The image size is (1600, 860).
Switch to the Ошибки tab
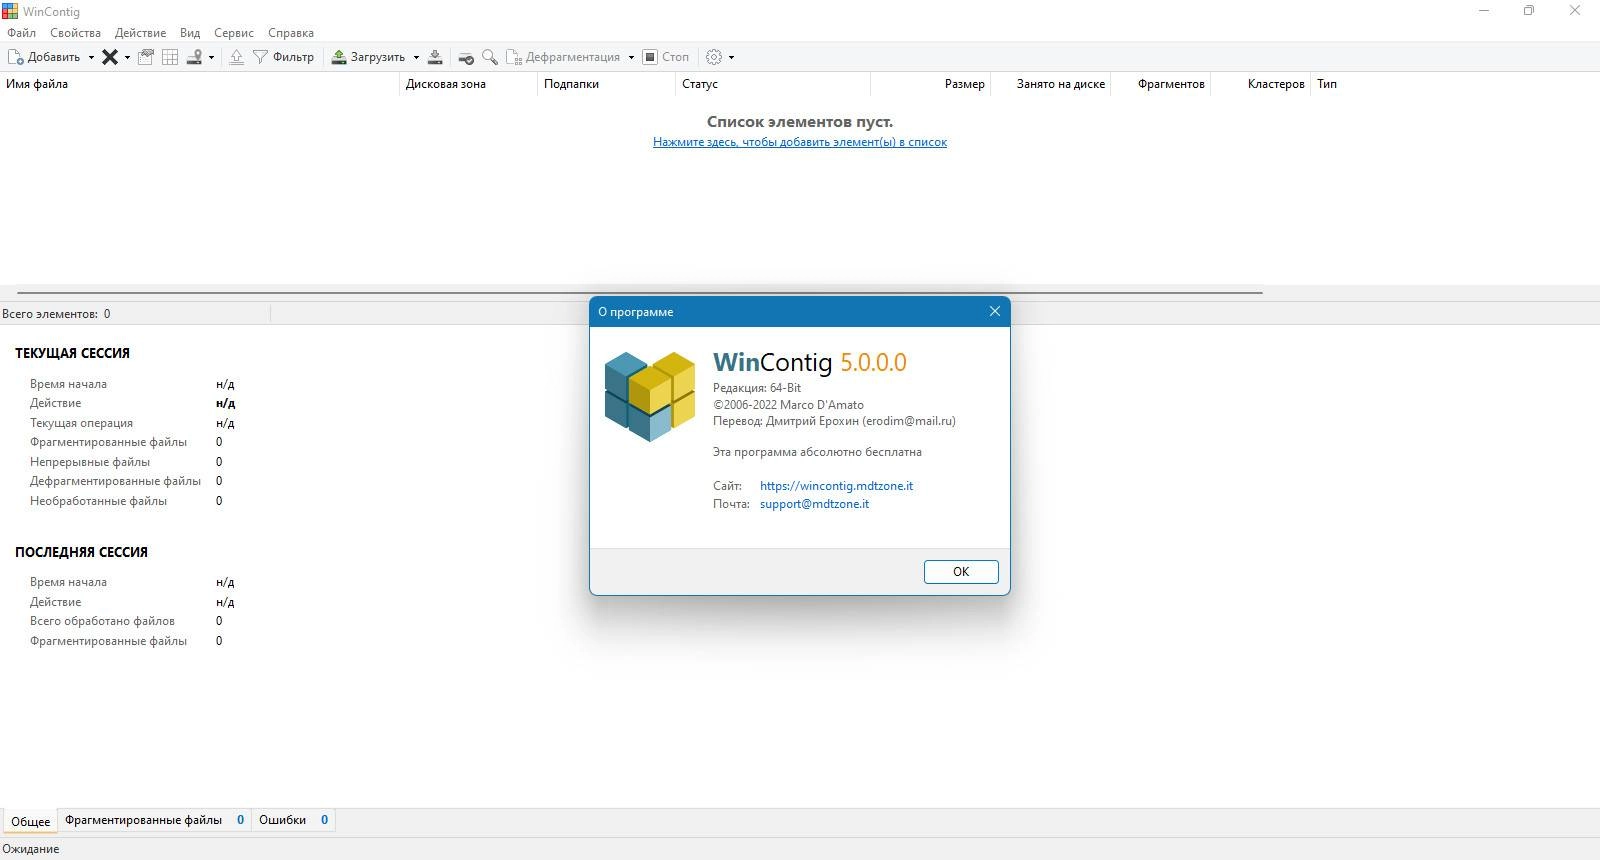pos(293,820)
